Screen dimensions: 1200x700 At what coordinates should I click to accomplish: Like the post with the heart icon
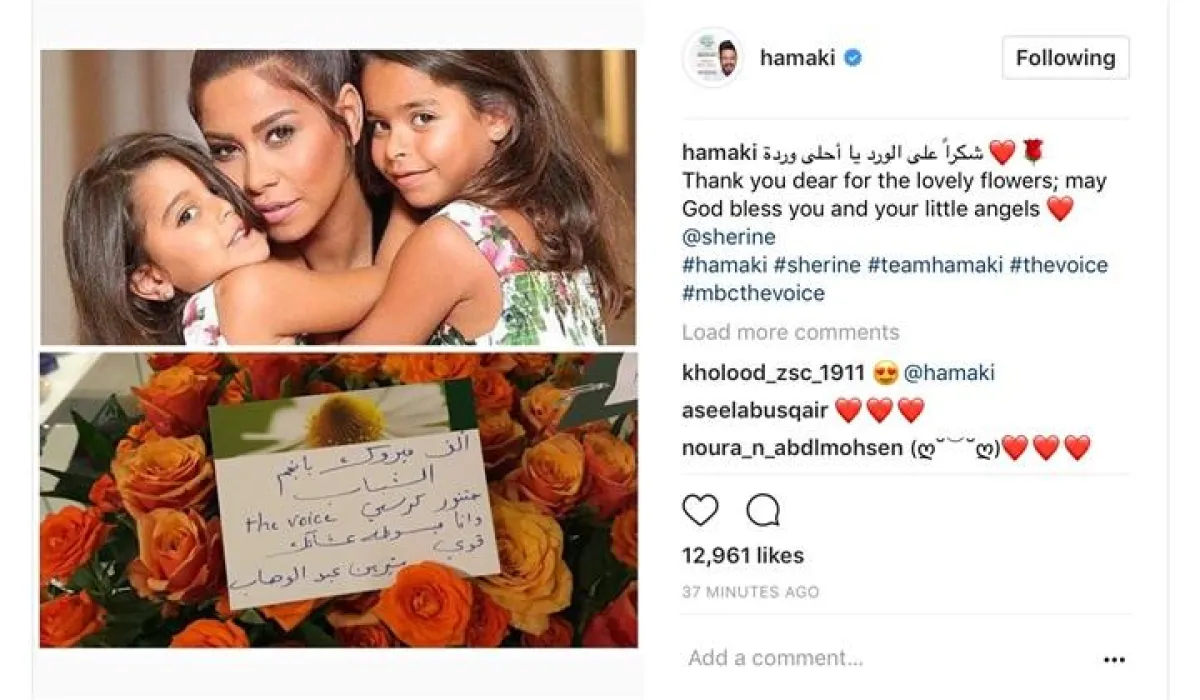(700, 511)
